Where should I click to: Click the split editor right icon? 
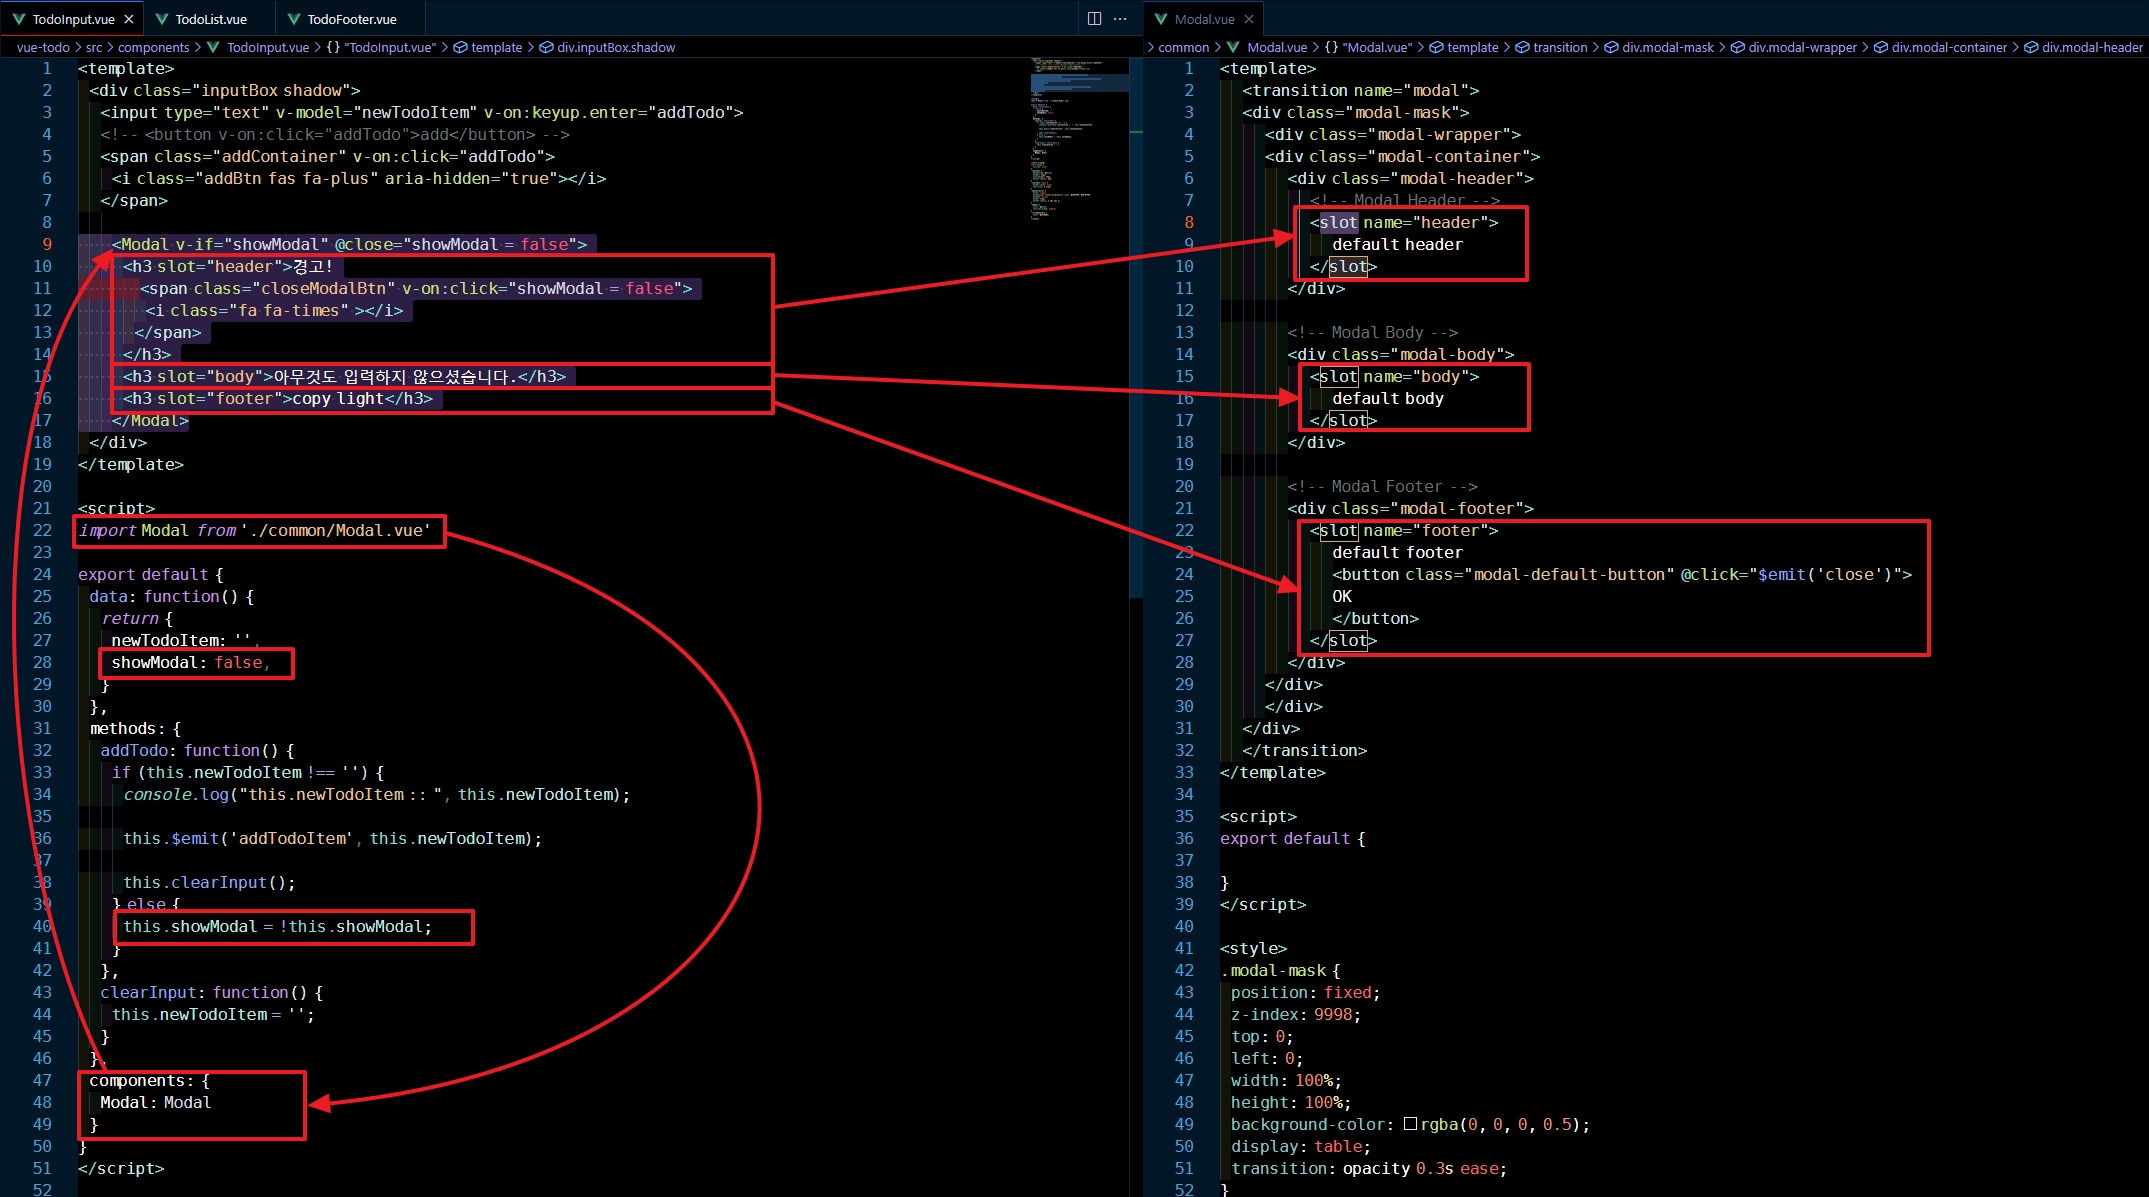tap(1094, 19)
